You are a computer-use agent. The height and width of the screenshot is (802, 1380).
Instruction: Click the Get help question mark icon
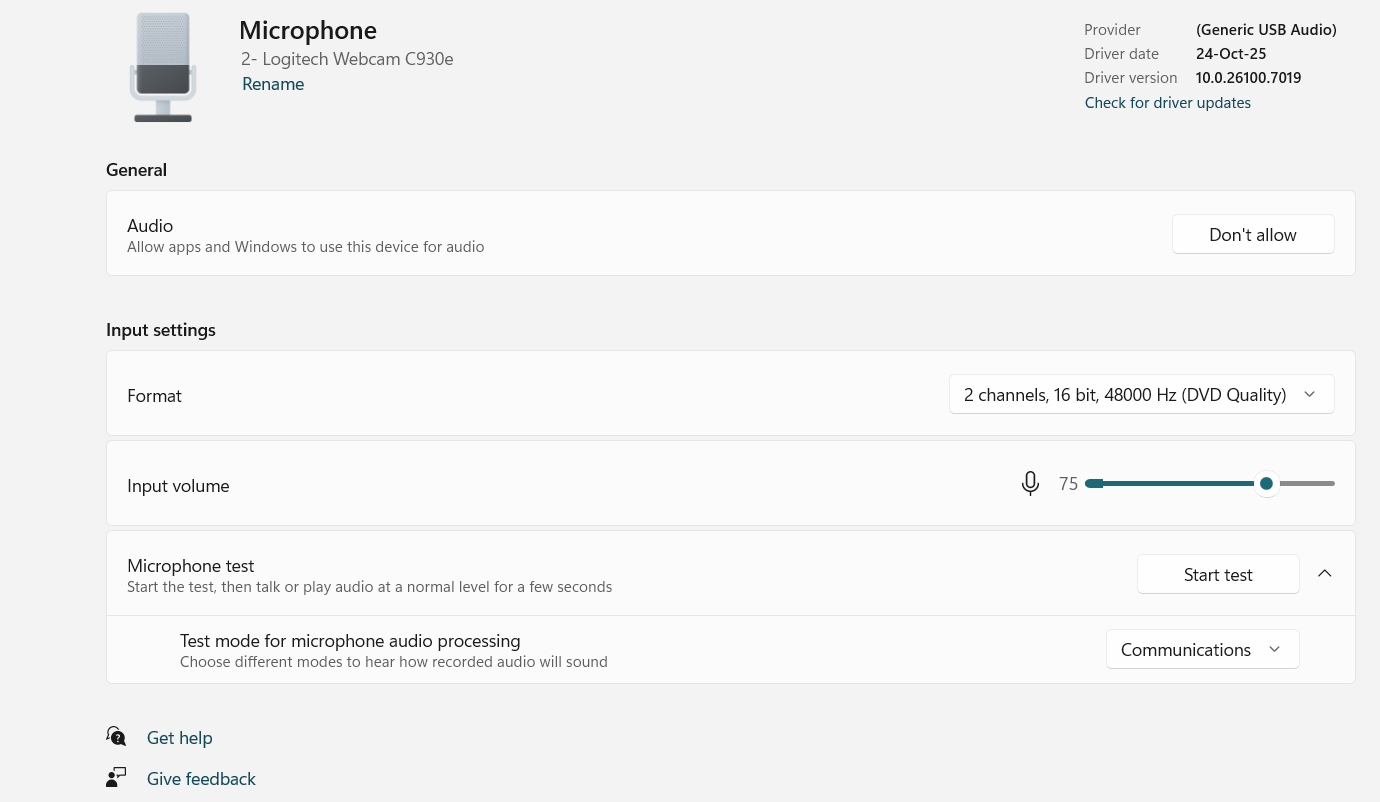pos(116,736)
